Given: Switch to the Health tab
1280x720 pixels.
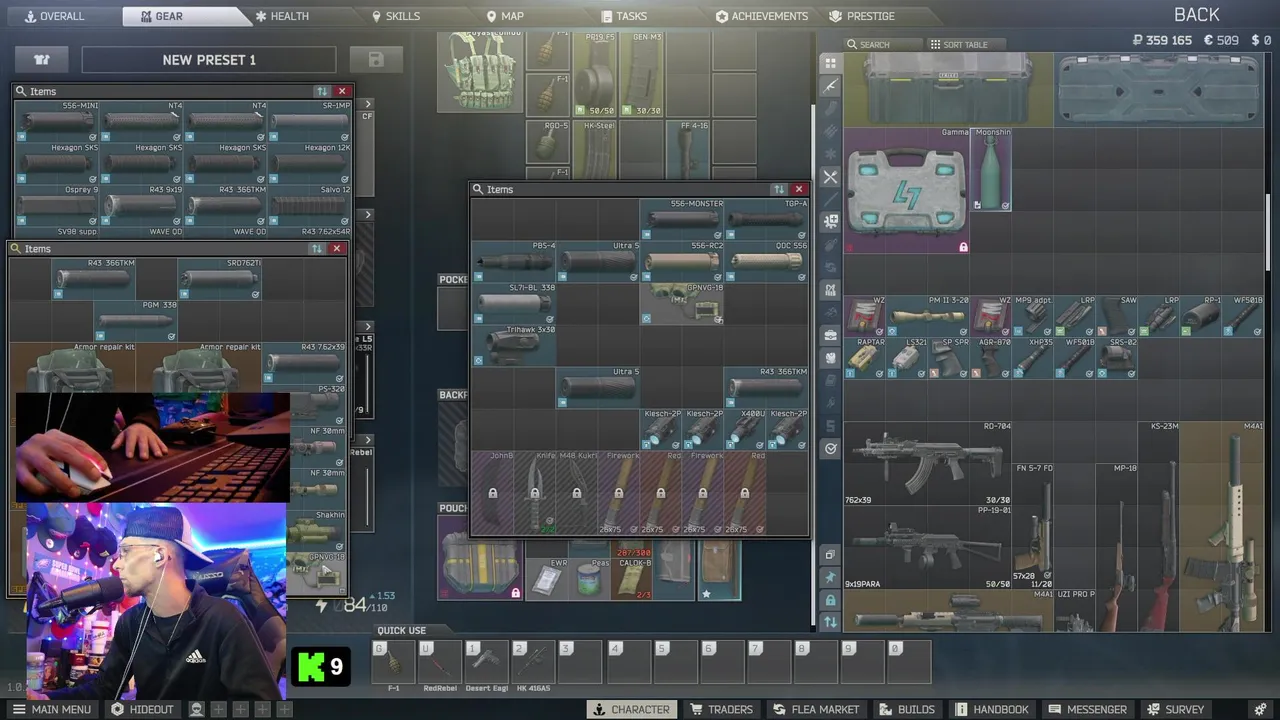Looking at the screenshot, I should pos(282,16).
